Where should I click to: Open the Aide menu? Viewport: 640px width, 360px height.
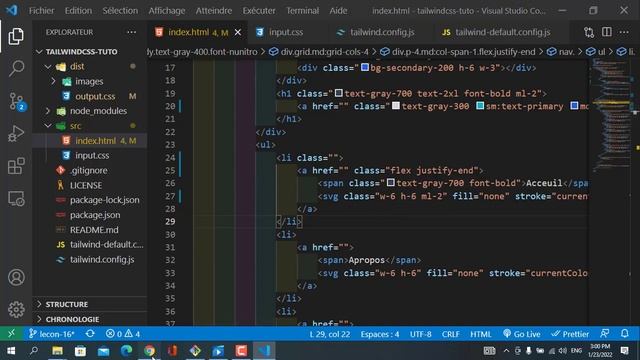pyautogui.click(x=338, y=11)
